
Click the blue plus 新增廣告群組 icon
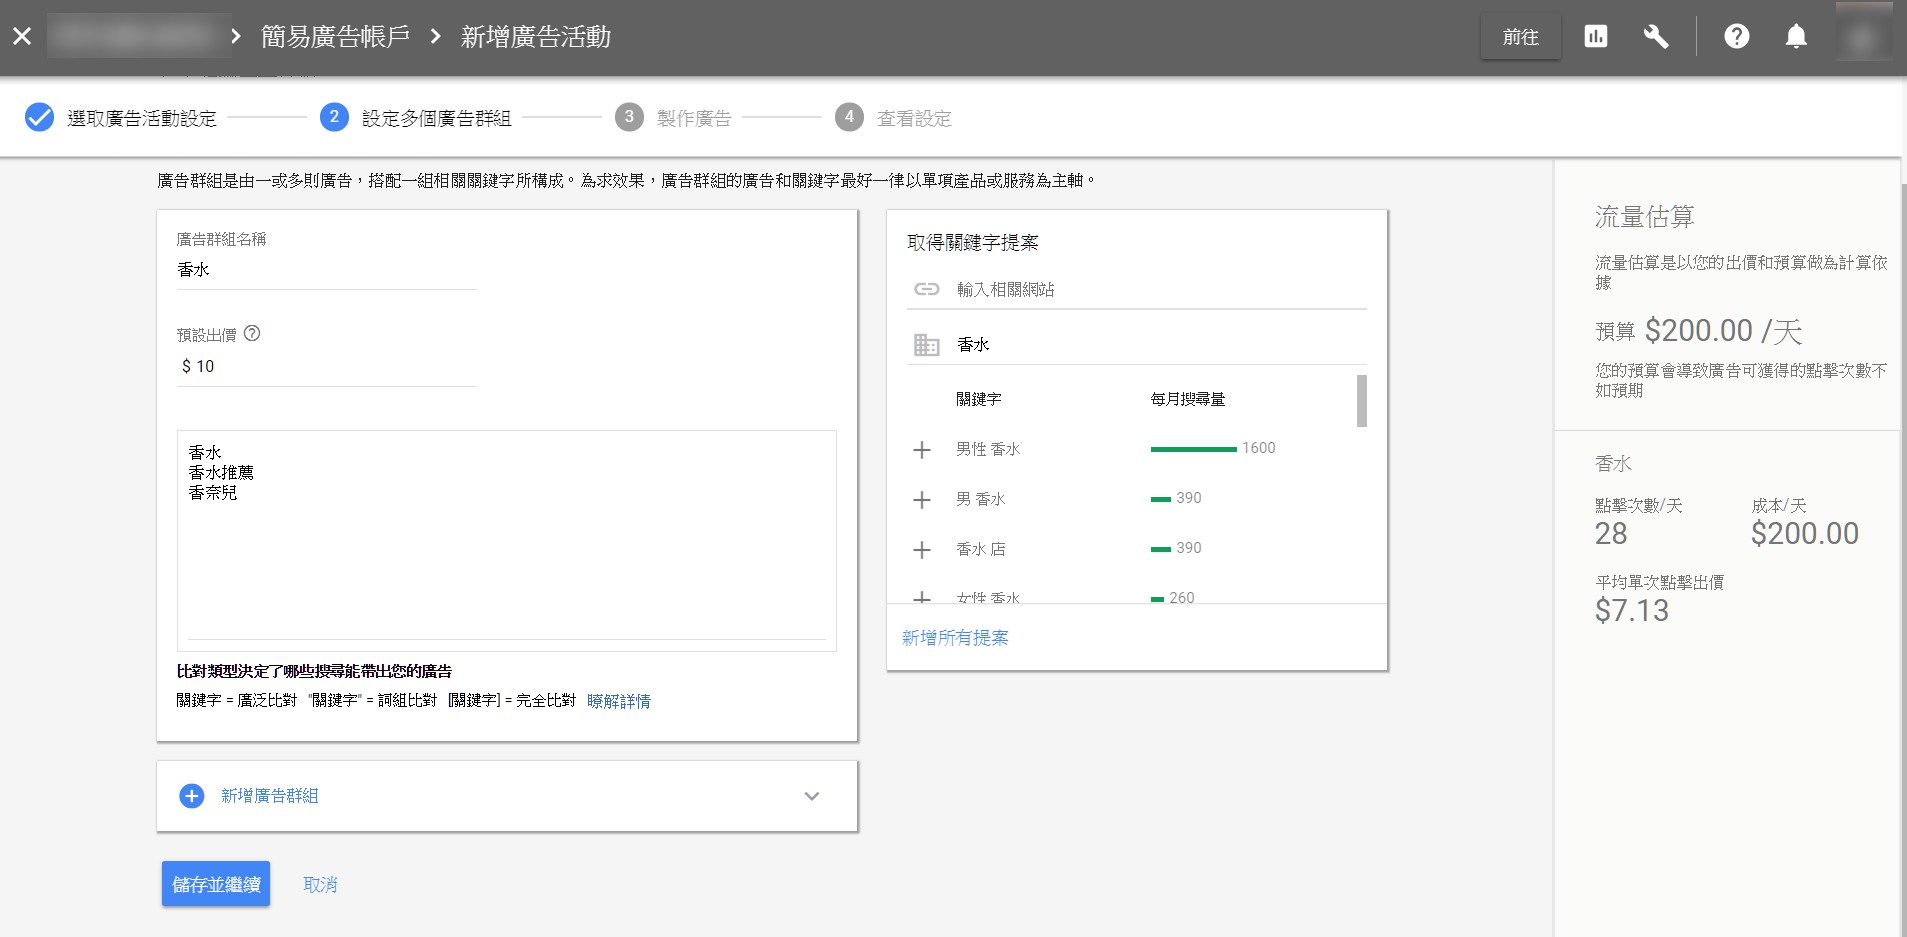(191, 796)
